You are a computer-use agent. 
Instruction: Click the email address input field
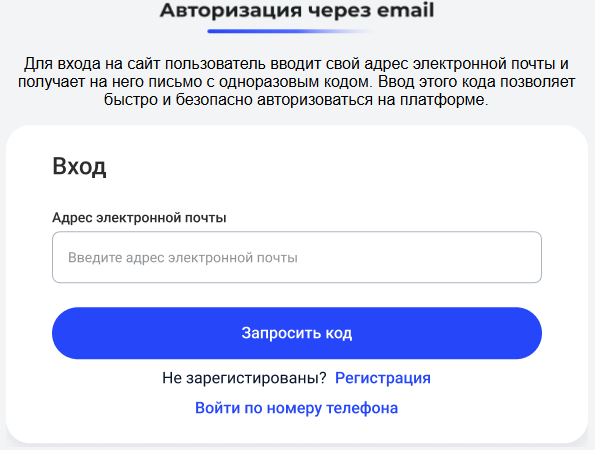tap(297, 257)
